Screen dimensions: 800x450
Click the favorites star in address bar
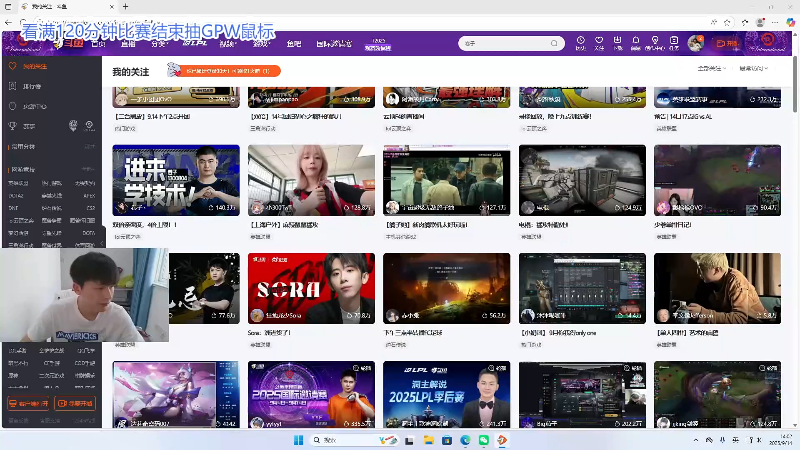(727, 22)
